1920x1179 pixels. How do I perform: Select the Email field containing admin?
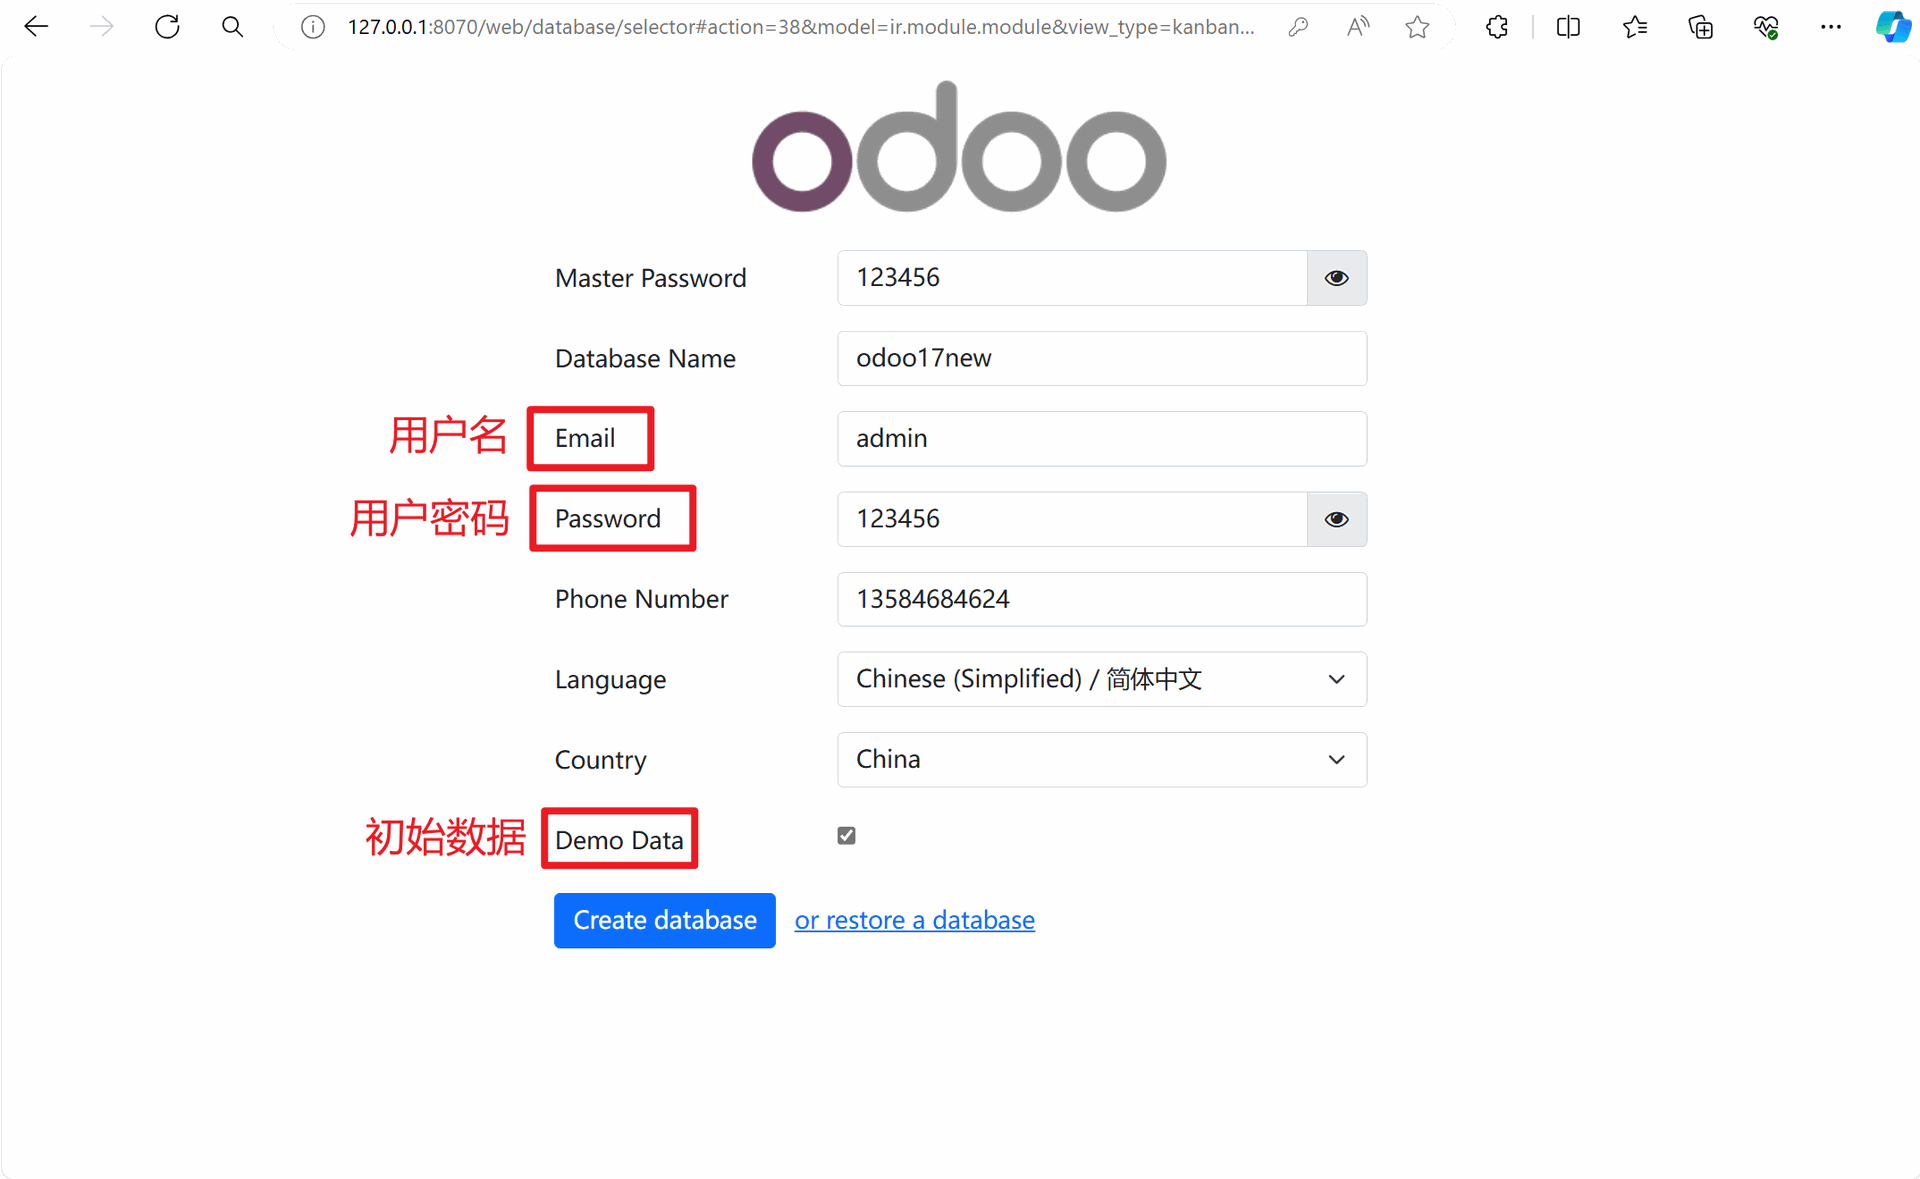(1102, 439)
